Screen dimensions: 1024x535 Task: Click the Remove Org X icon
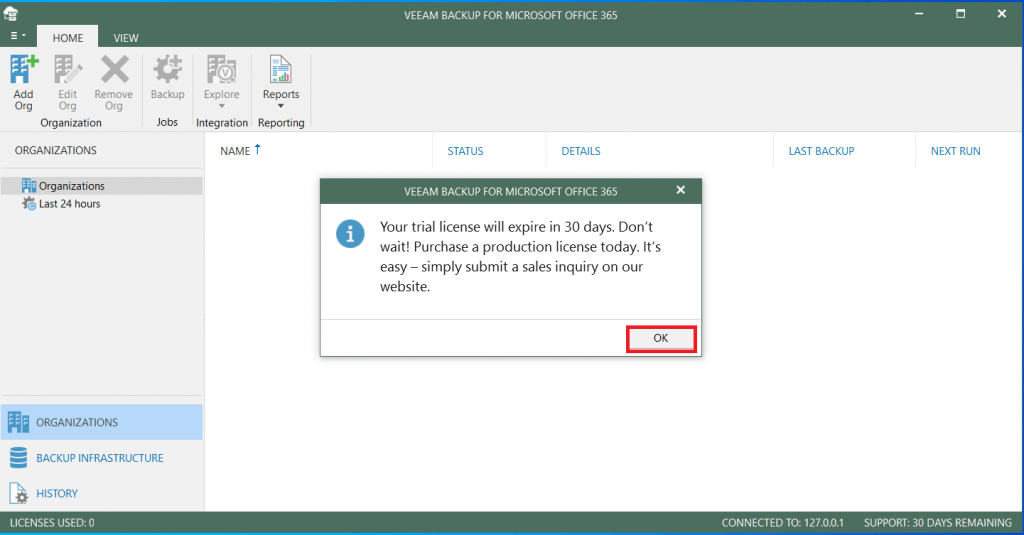click(x=114, y=70)
